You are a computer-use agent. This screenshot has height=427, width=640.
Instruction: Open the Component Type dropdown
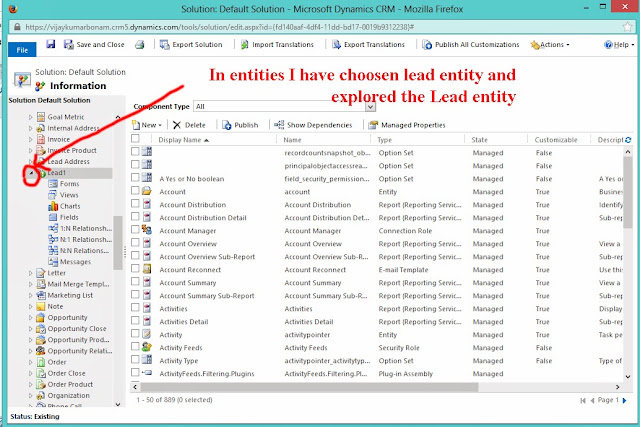tap(370, 106)
